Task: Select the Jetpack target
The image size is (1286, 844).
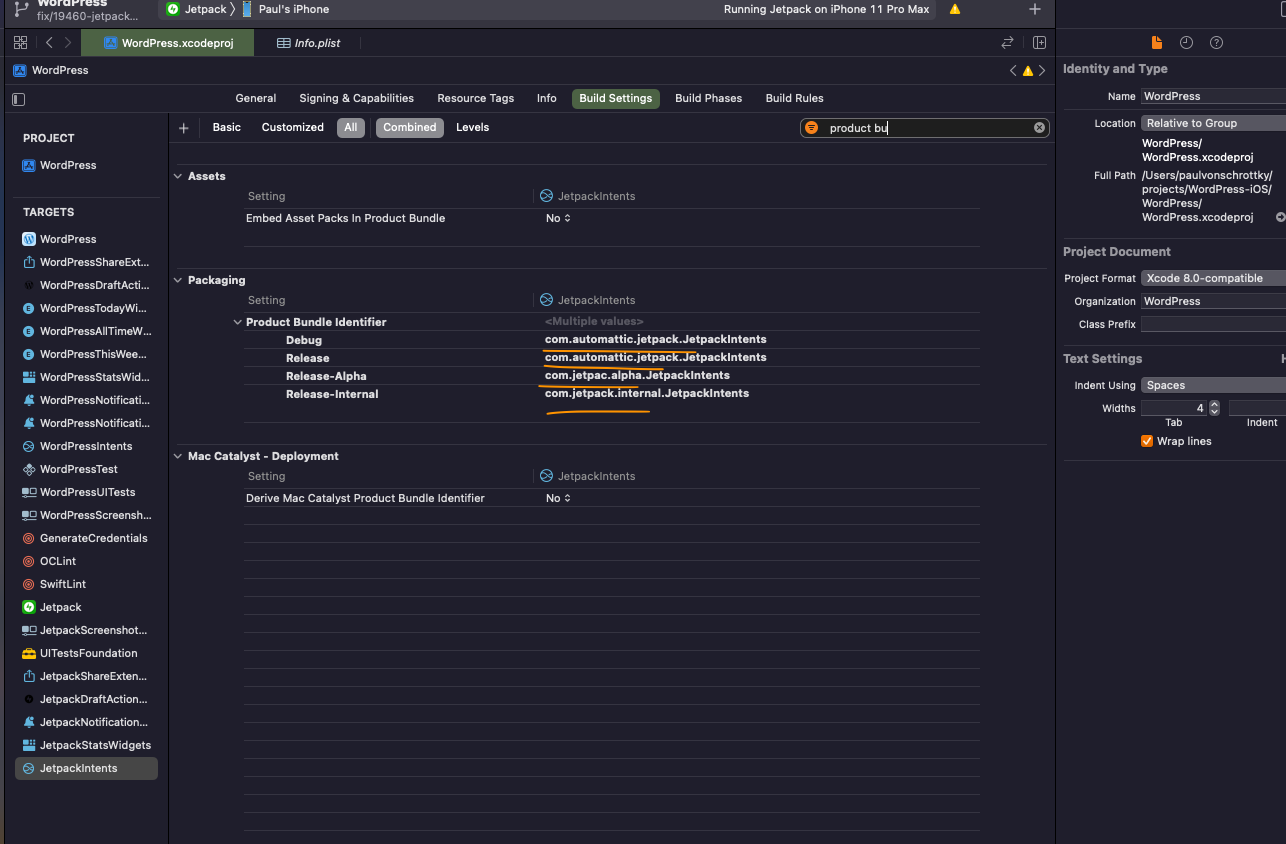Action: pyautogui.click(x=61, y=607)
